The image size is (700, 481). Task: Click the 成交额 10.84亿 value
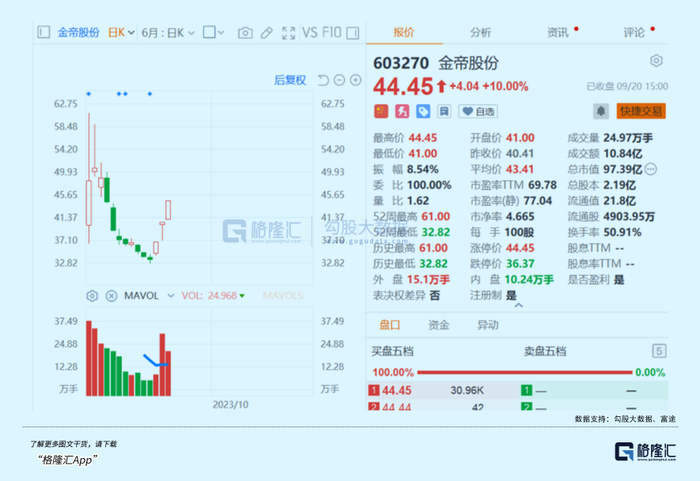pyautogui.click(x=623, y=154)
